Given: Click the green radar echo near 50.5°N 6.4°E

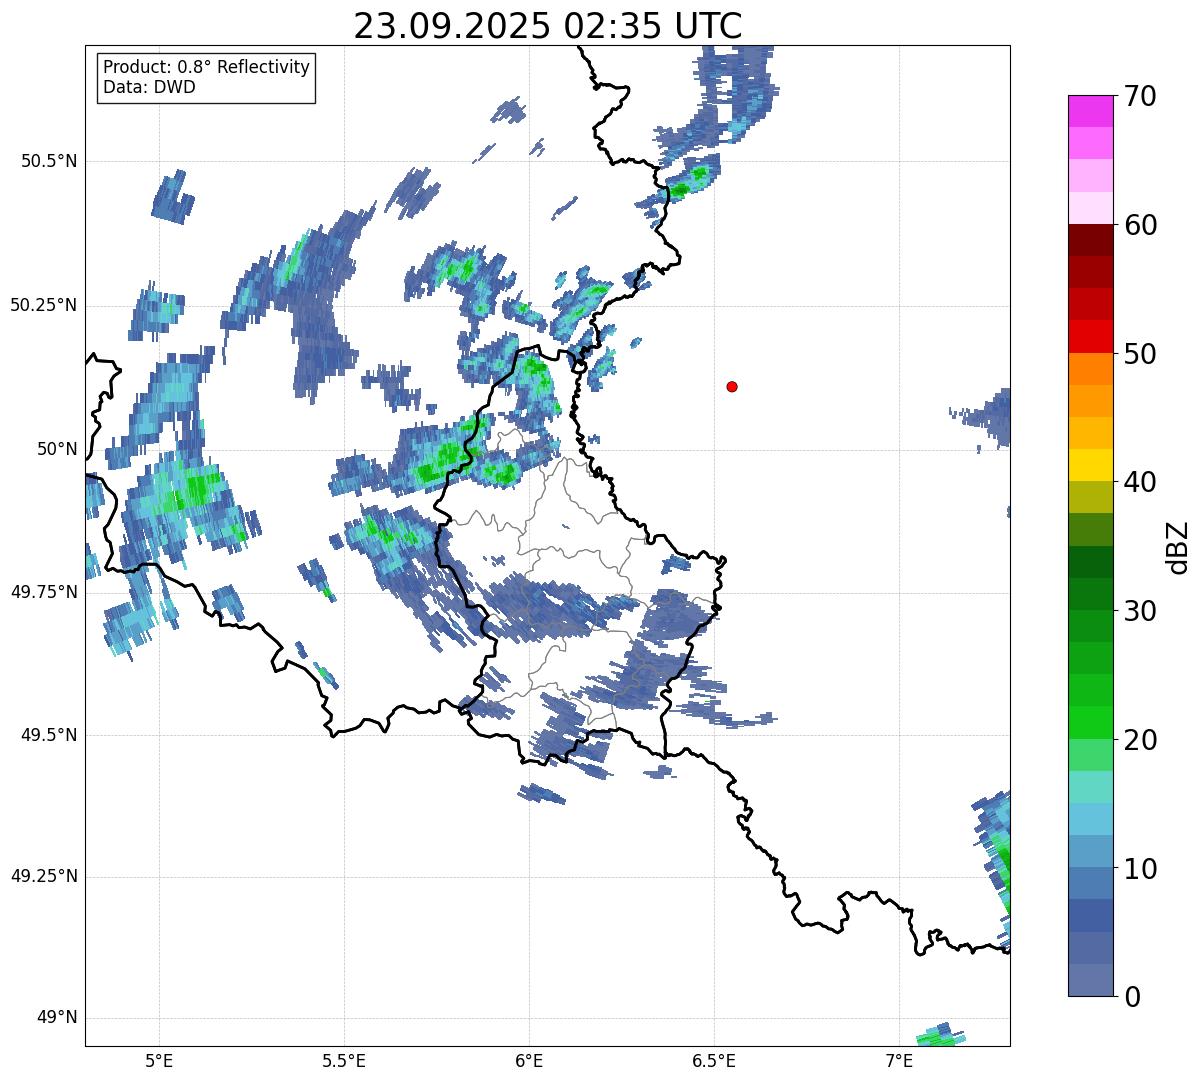Looking at the screenshot, I should click(688, 181).
